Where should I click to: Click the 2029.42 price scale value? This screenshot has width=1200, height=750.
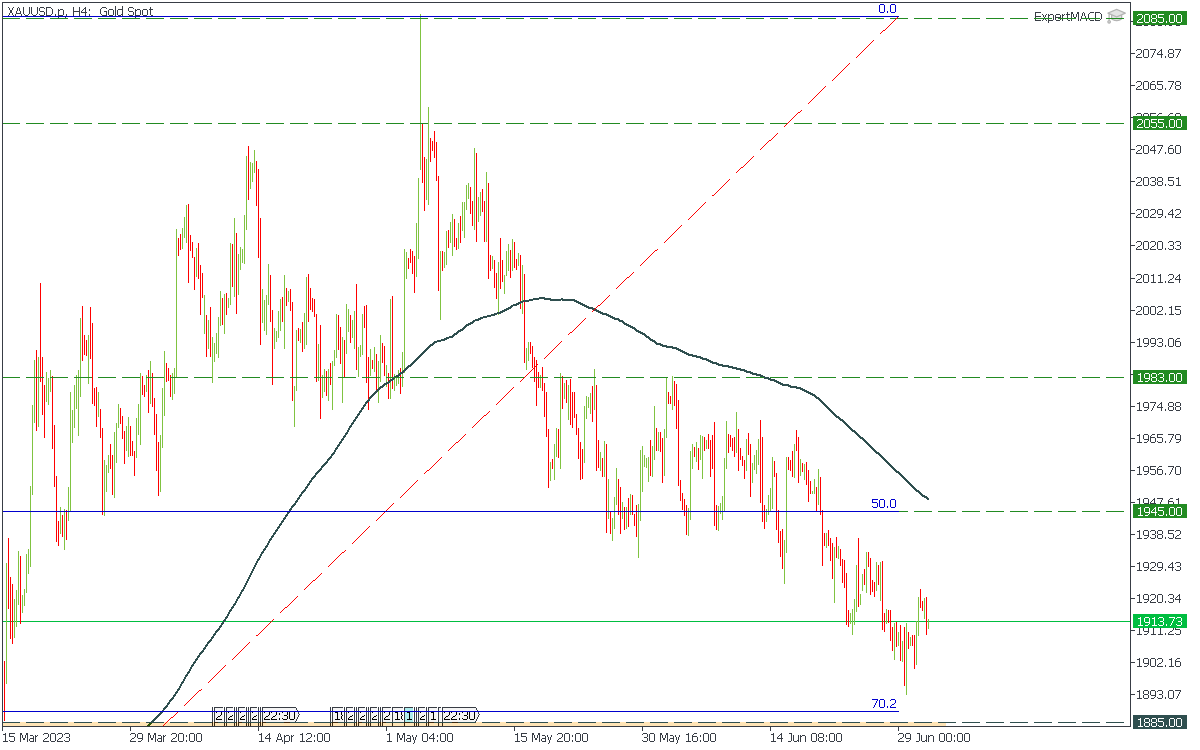coord(1160,213)
